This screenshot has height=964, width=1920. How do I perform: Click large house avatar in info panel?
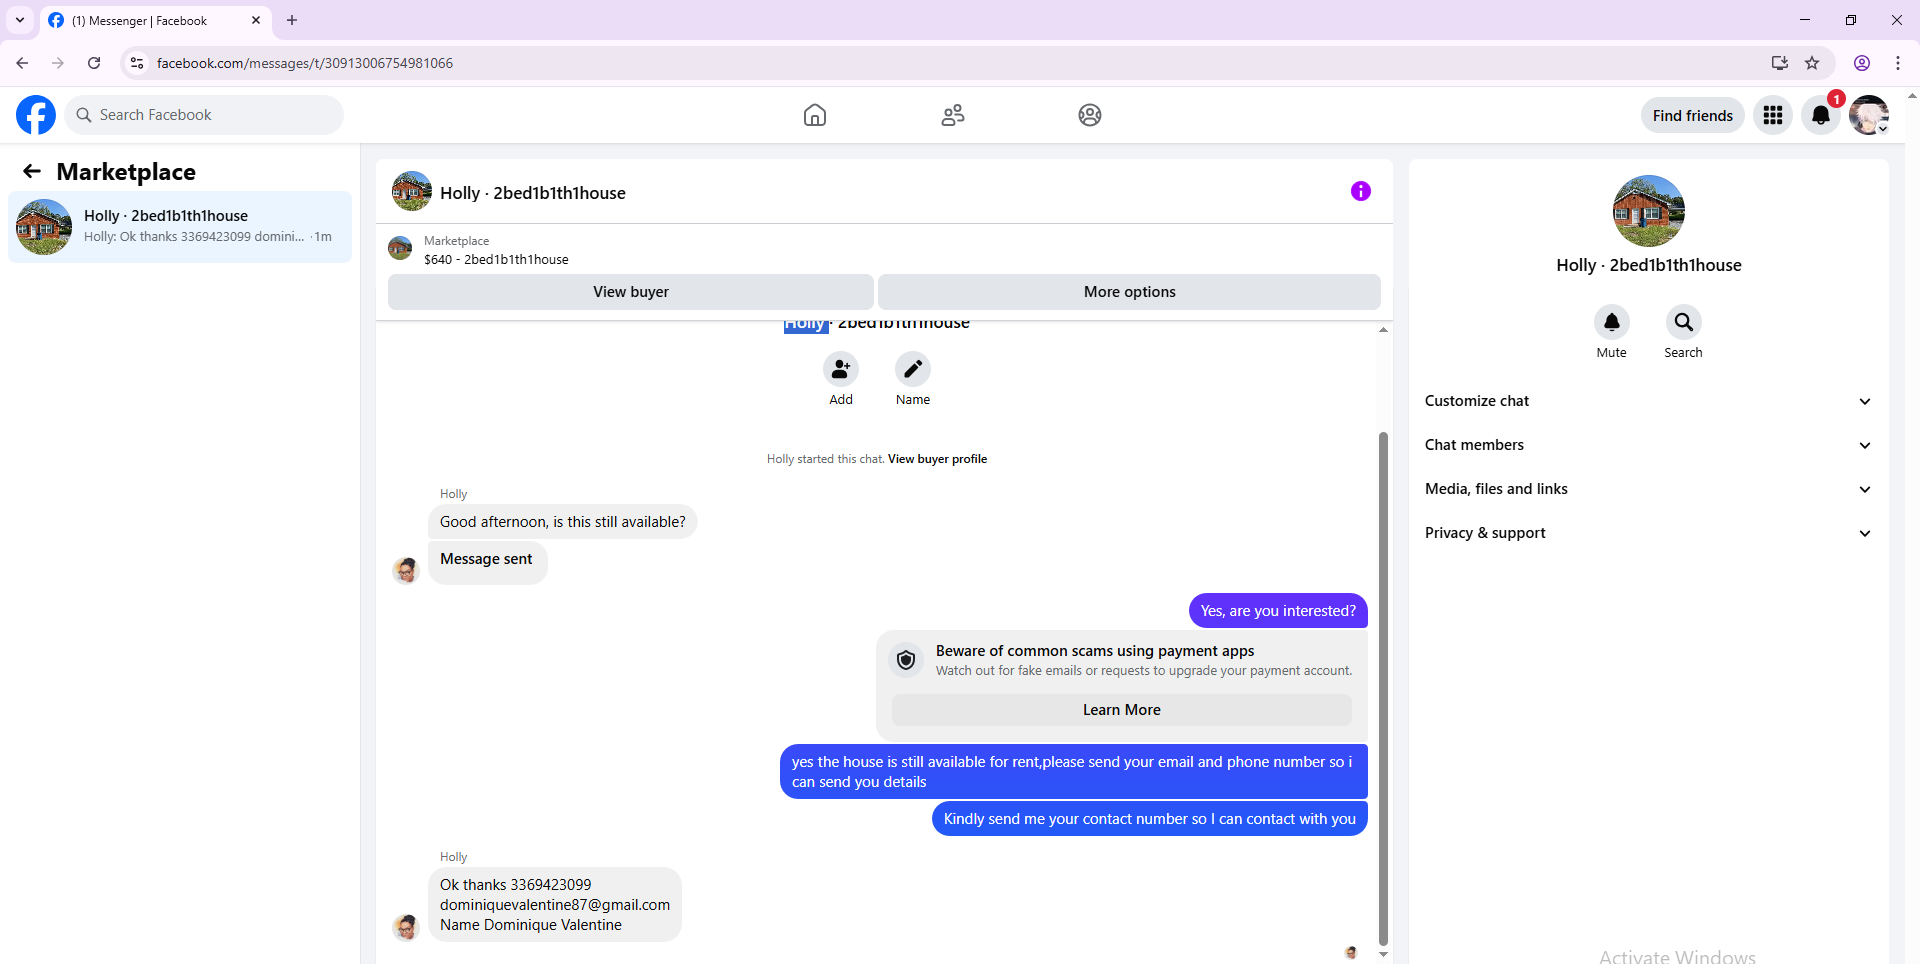(1649, 211)
